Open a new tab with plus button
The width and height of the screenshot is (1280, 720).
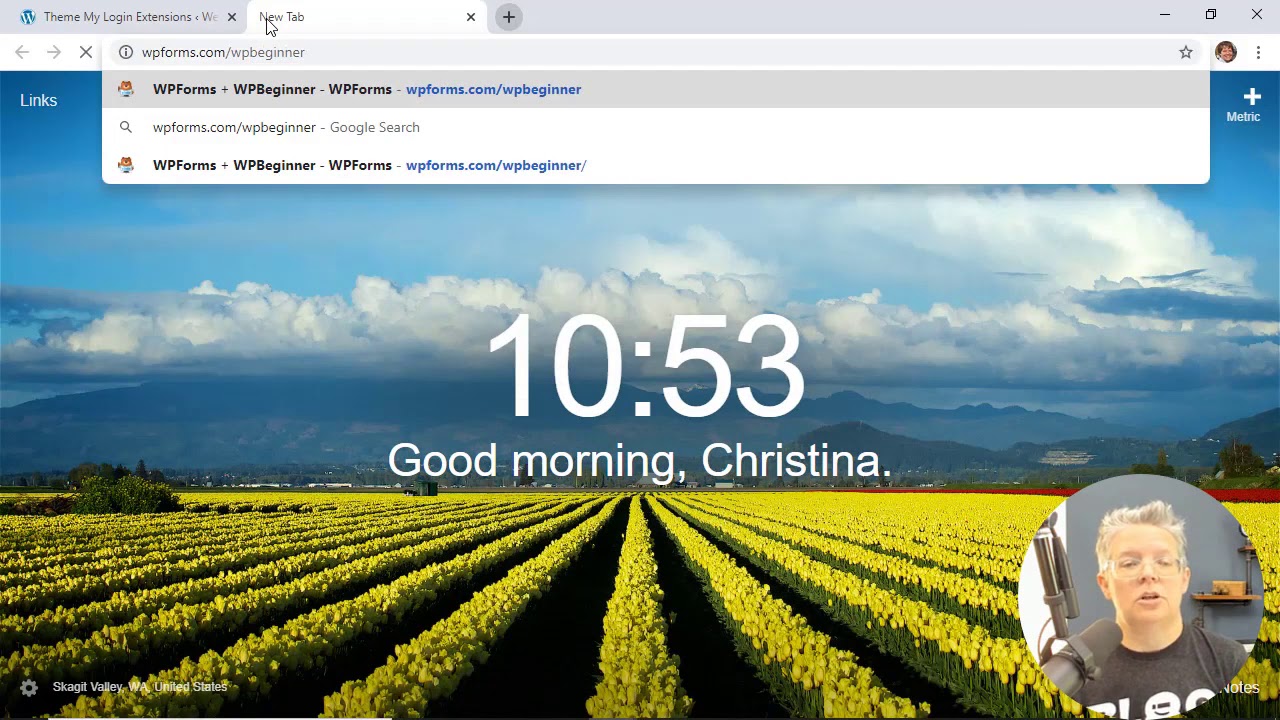[x=509, y=17]
